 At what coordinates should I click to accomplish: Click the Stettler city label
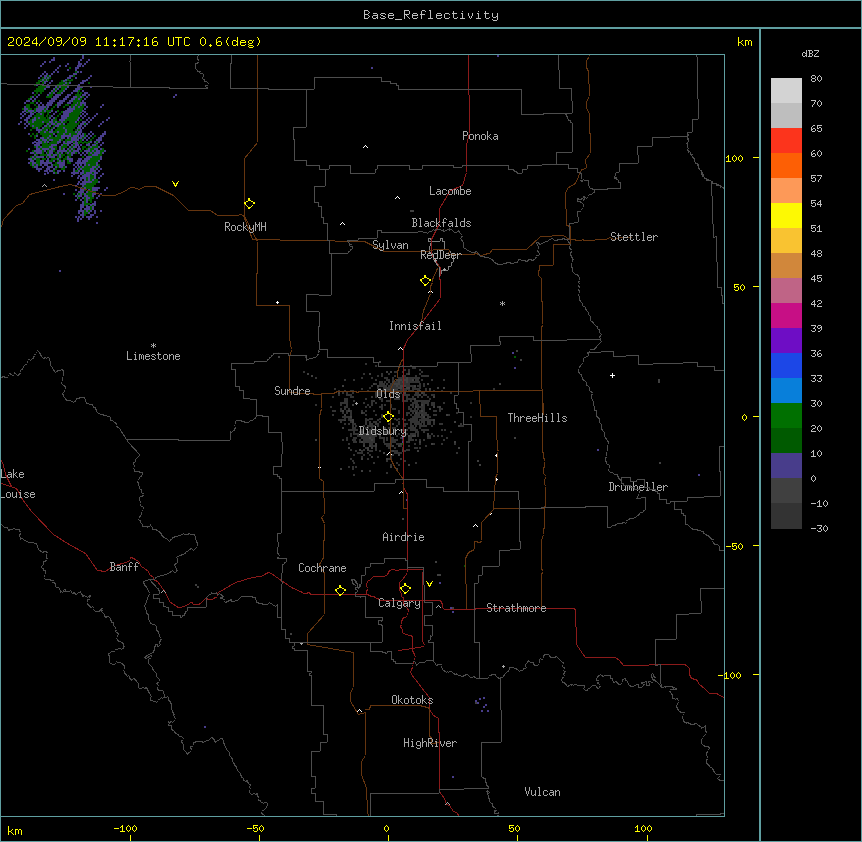[x=634, y=237]
